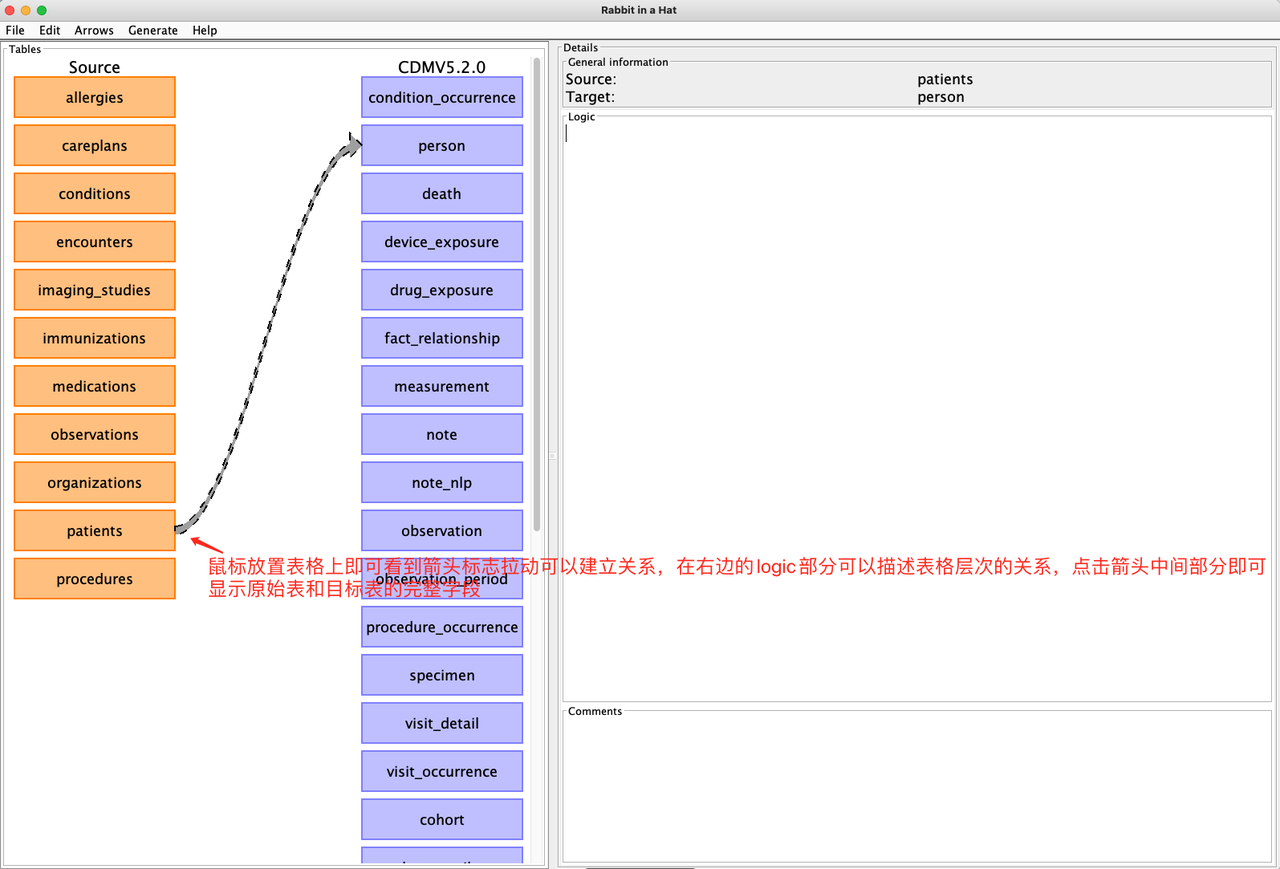This screenshot has height=869, width=1280.
Task: Select the patients source table
Action: [94, 530]
